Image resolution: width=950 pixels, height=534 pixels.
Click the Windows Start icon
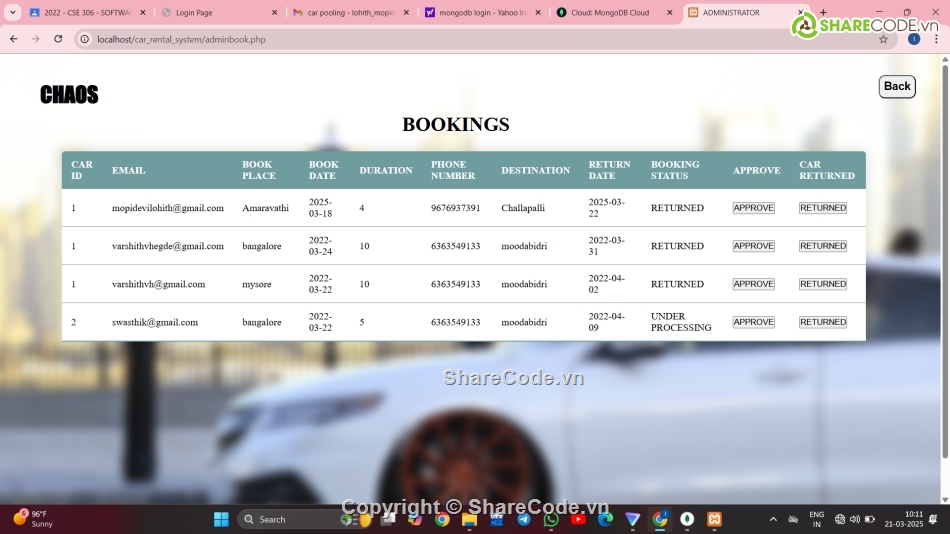(x=221, y=519)
